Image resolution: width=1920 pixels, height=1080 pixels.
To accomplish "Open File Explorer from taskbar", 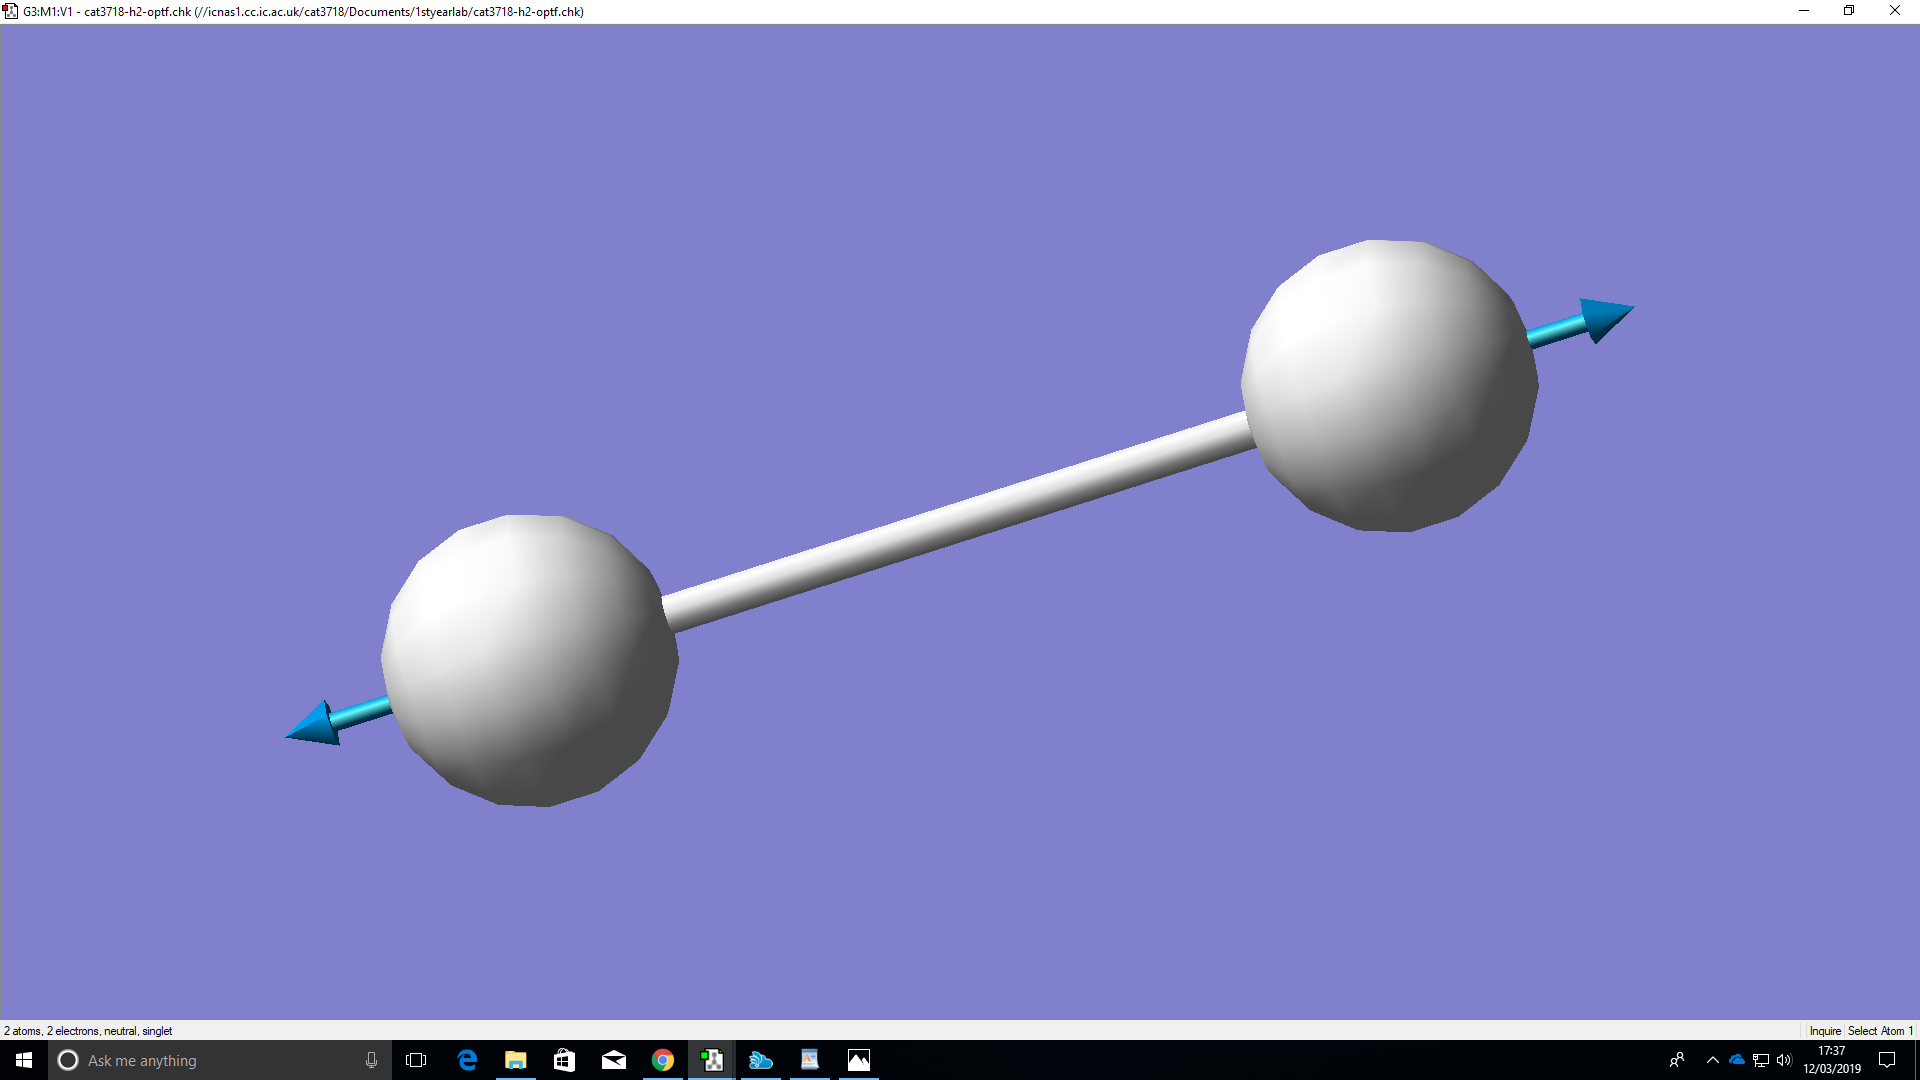I will 516,1060.
